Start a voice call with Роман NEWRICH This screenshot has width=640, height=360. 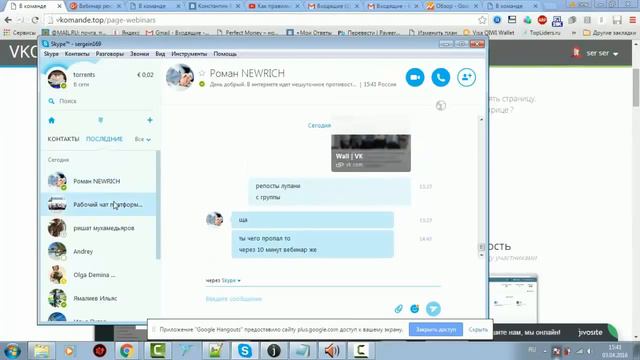point(440,77)
